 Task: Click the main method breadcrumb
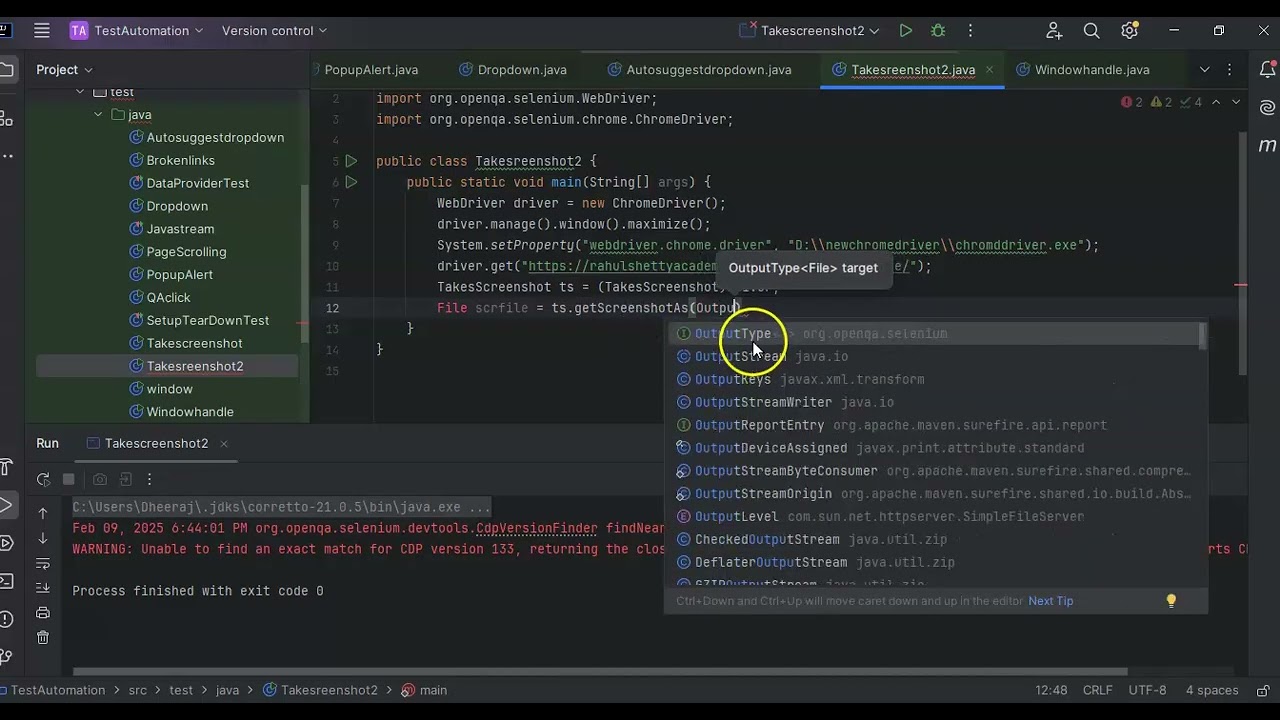tap(424, 691)
